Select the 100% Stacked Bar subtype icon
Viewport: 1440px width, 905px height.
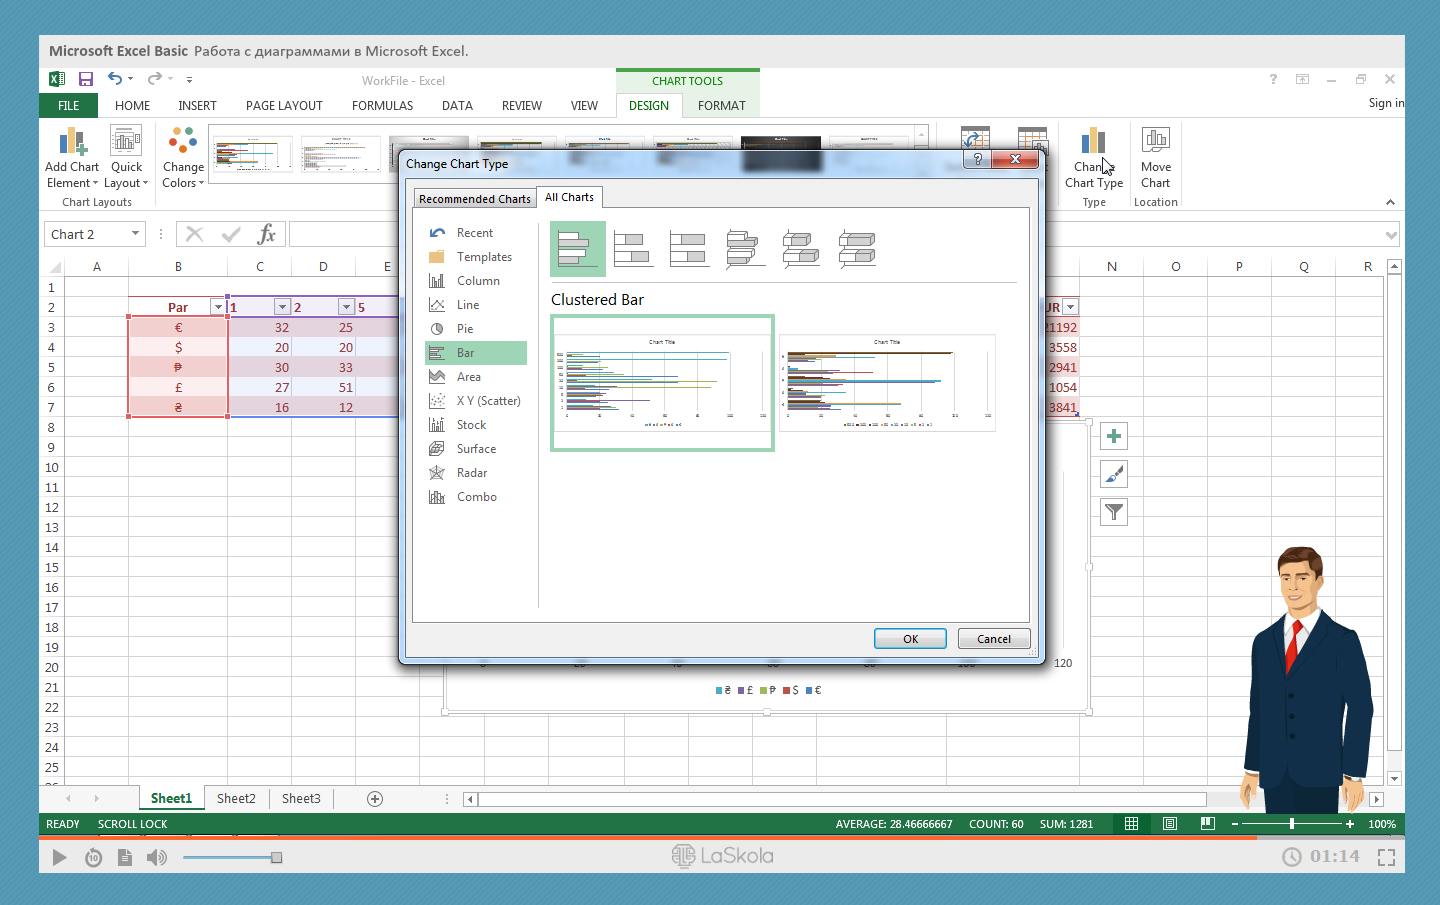tap(689, 248)
